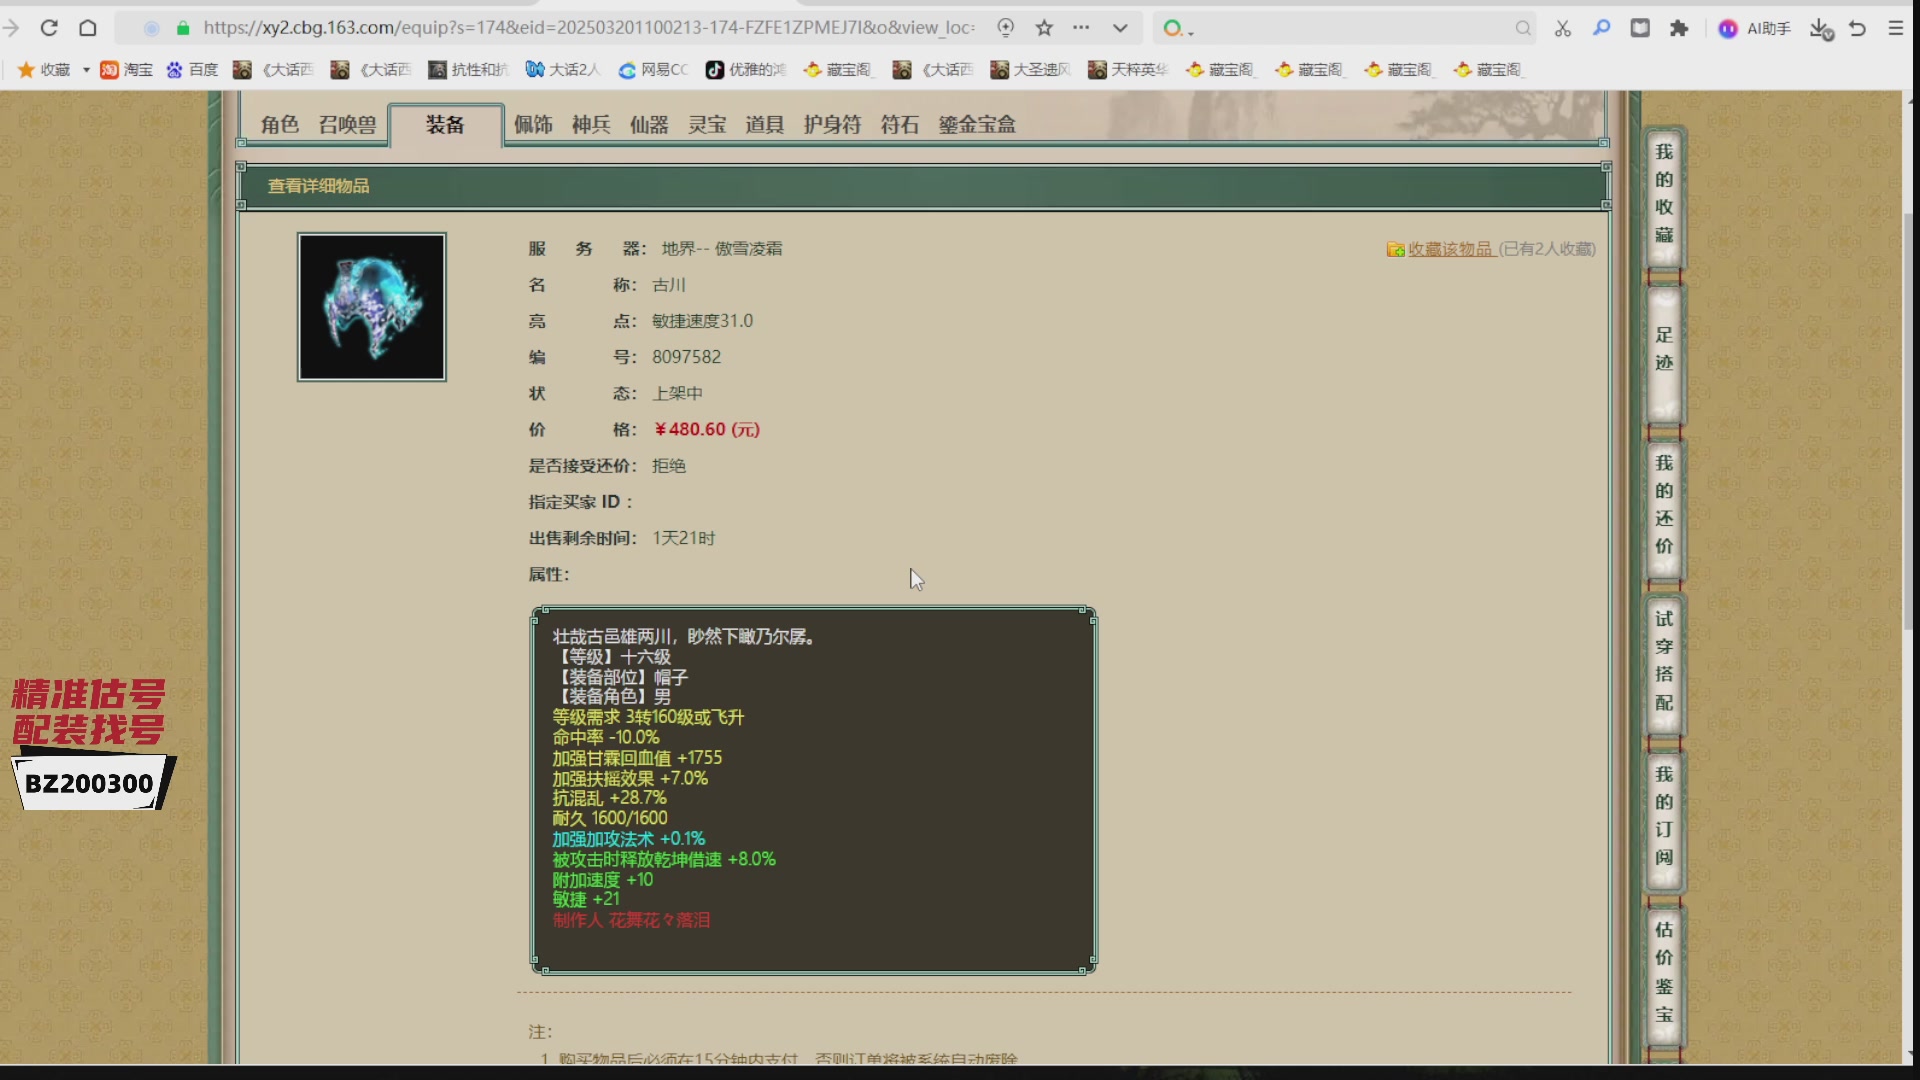Open the search engine selector dropdown
This screenshot has width=1920, height=1080.
pyautogui.click(x=1178, y=28)
